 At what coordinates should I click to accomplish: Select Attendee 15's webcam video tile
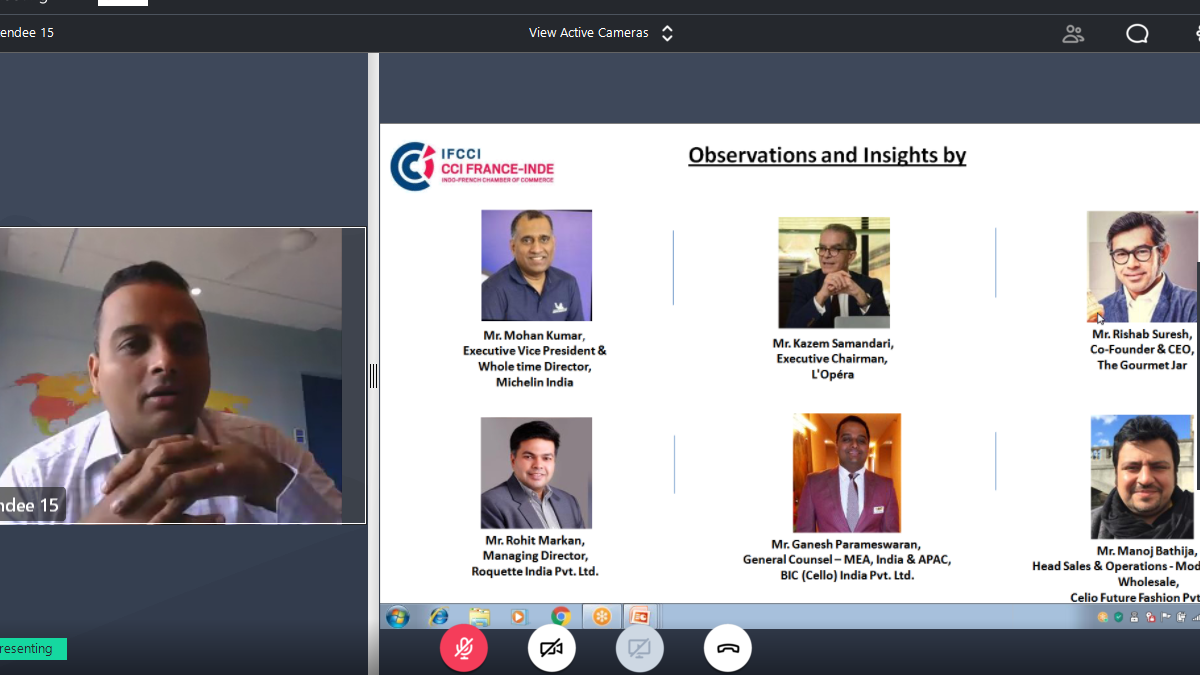tap(180, 375)
